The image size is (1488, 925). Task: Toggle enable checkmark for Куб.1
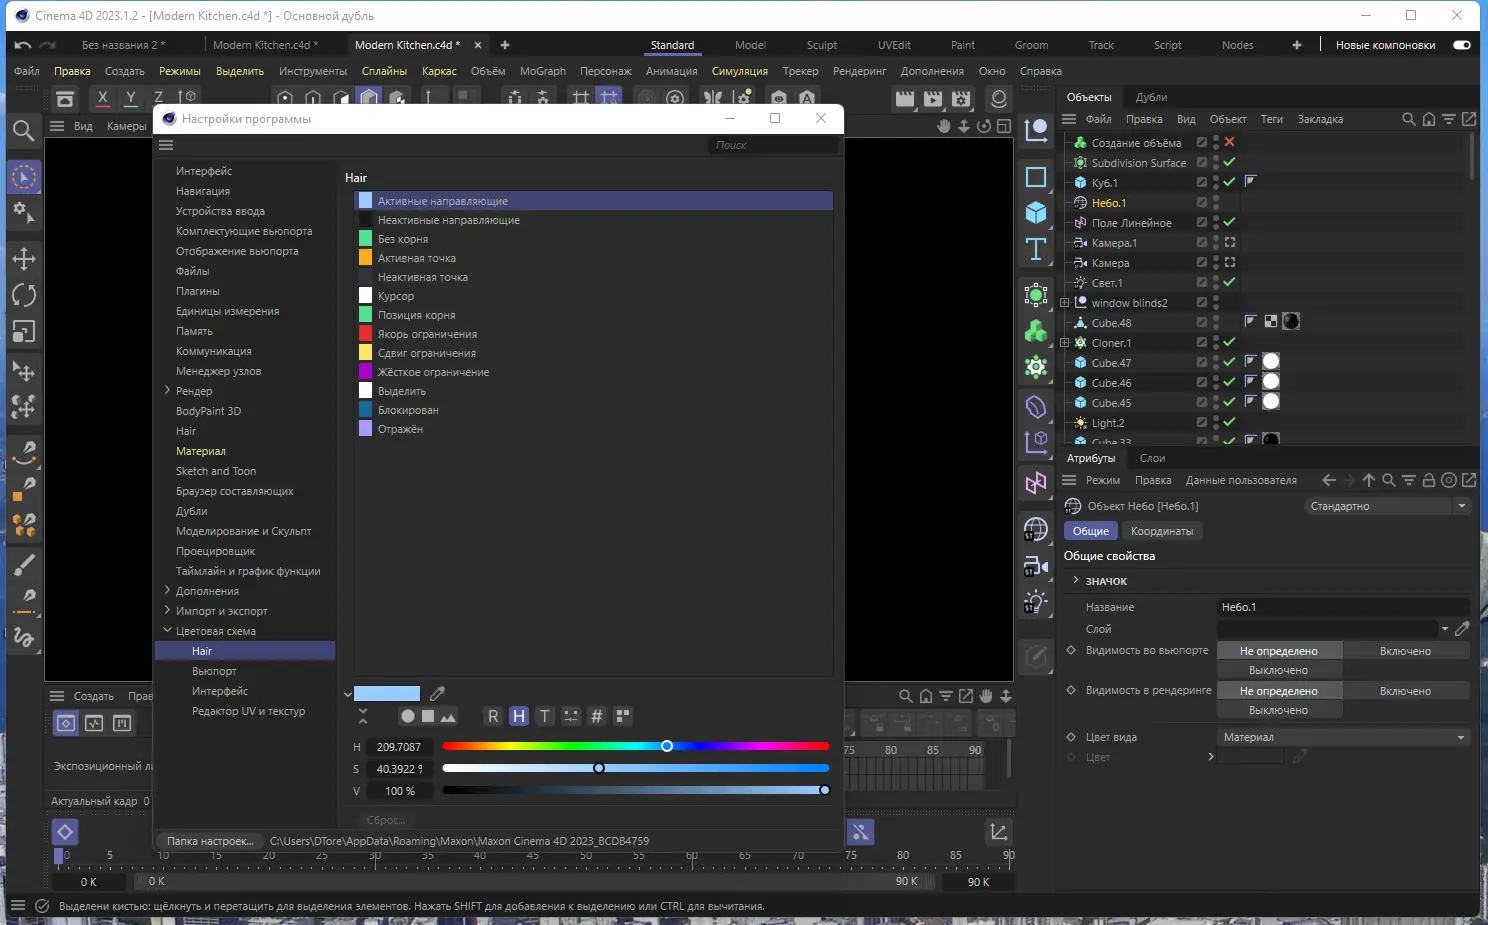pos(1229,182)
